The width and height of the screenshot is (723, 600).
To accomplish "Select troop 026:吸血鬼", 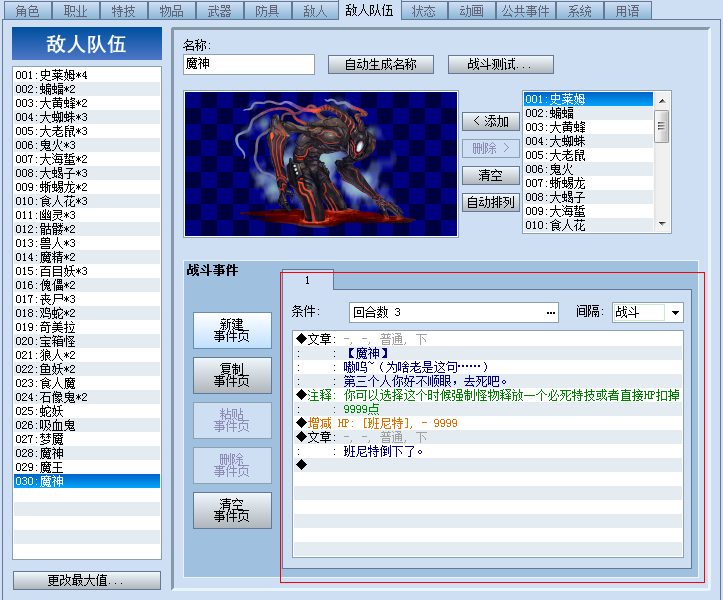I will pos(87,425).
